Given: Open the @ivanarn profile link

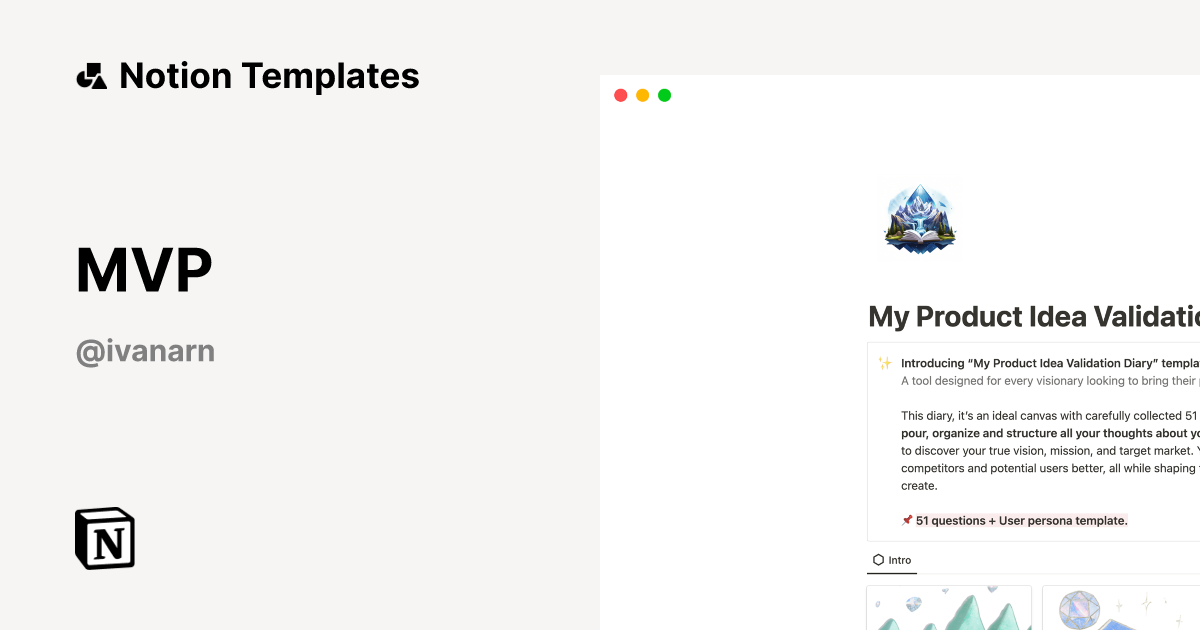Looking at the screenshot, I should click(145, 350).
